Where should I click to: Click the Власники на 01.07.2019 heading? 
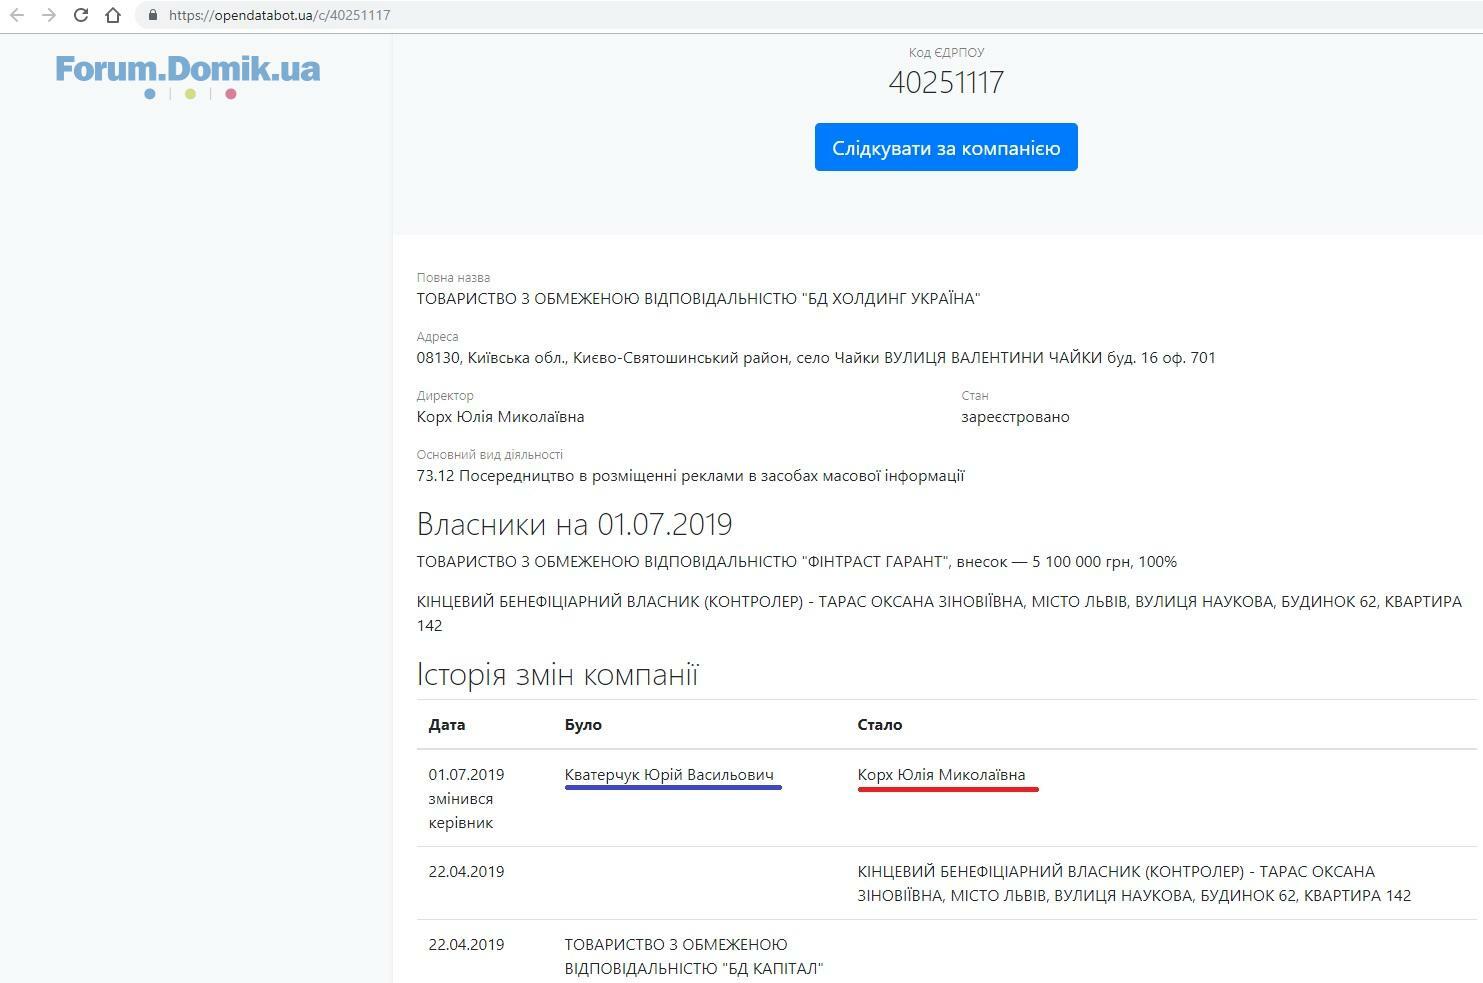pyautogui.click(x=574, y=524)
